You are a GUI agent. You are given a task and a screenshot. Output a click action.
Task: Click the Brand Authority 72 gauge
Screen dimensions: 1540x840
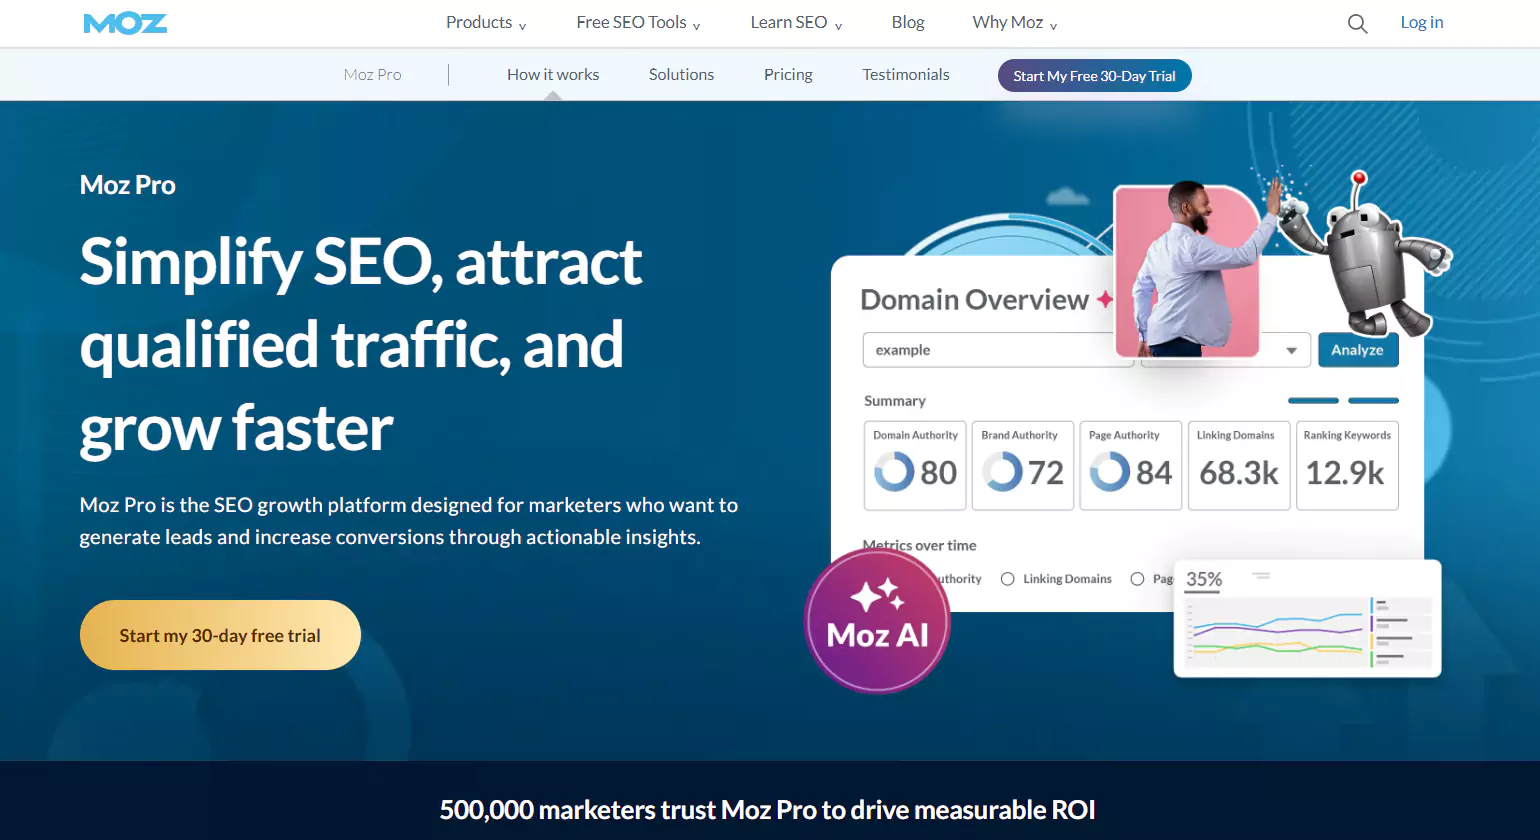pyautogui.click(x=1001, y=471)
